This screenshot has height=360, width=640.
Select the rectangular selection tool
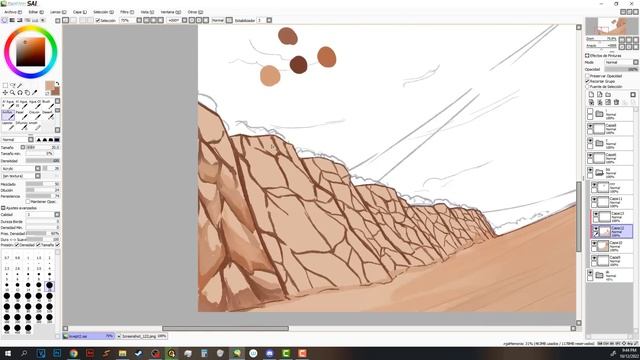pos(5,85)
